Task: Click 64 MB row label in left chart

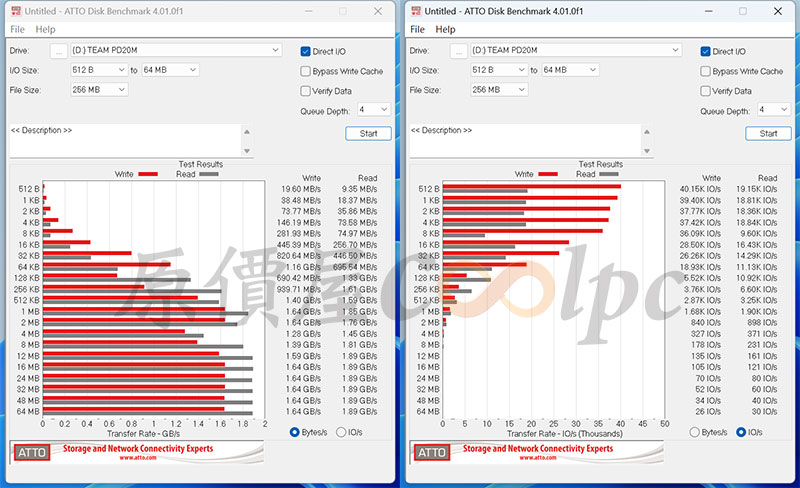Action: (28, 411)
